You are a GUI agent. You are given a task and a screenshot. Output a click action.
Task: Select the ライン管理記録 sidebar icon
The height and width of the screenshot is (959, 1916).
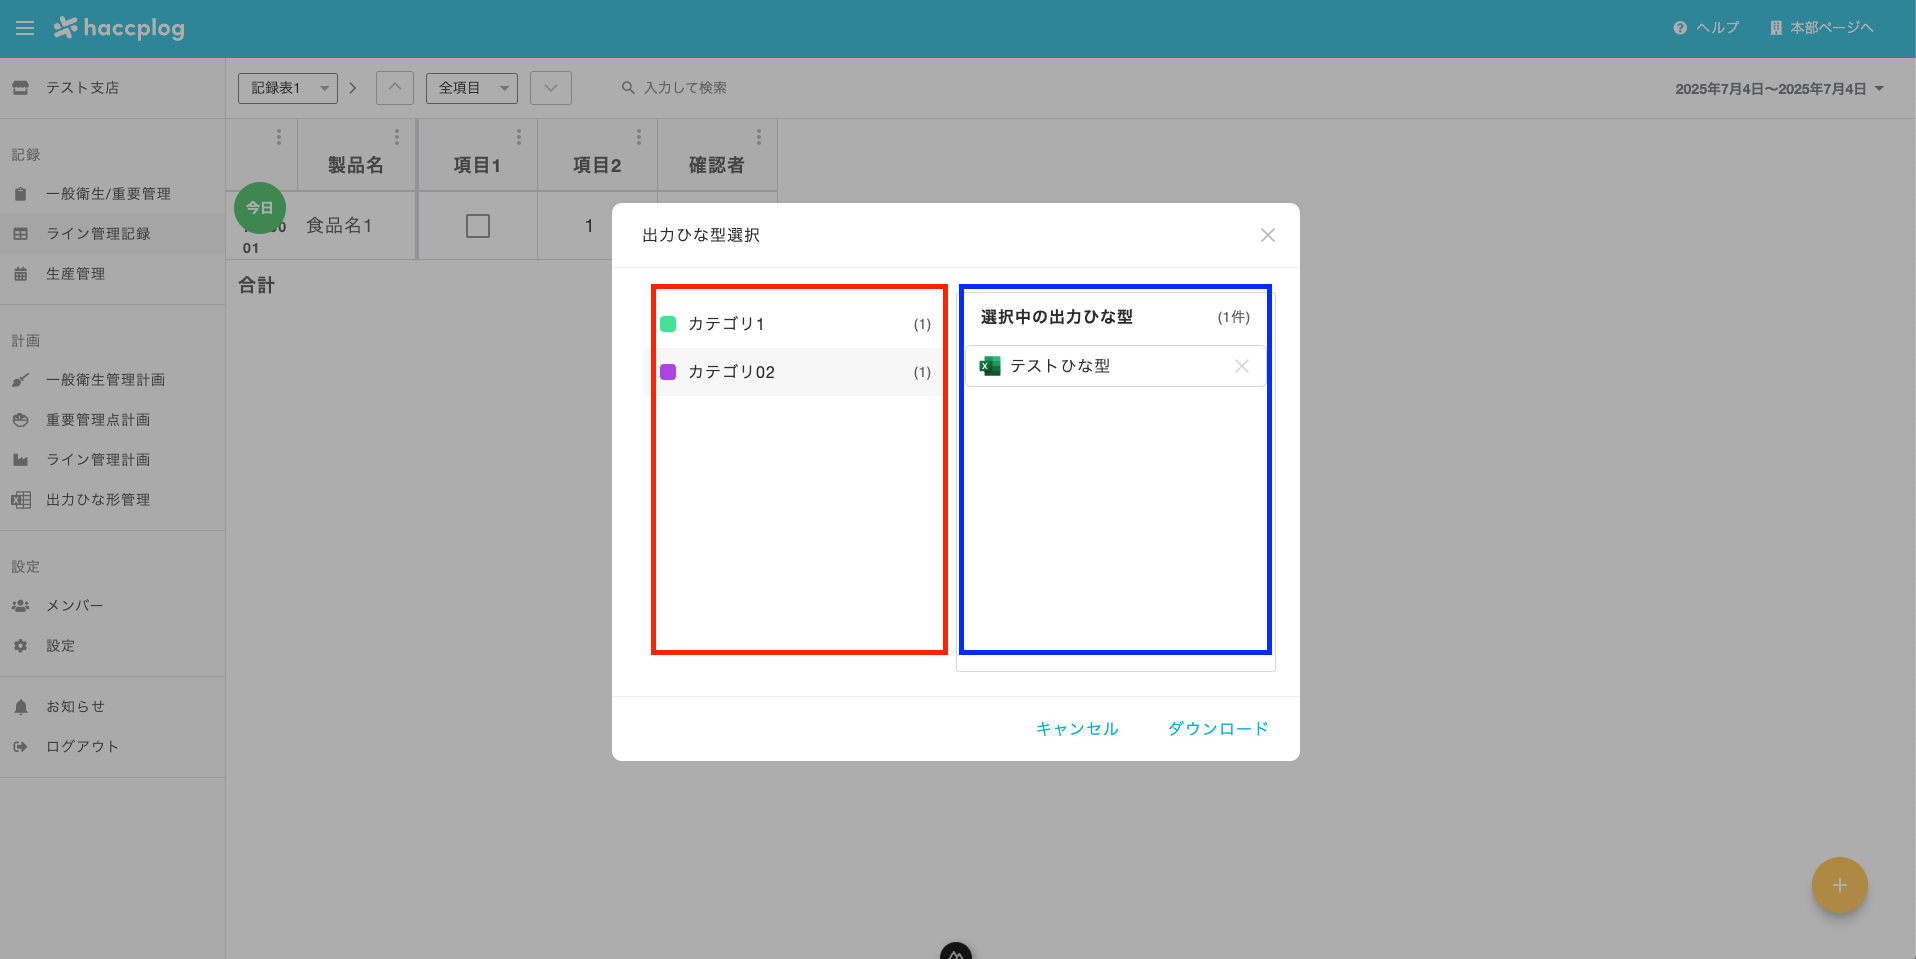click(x=21, y=233)
